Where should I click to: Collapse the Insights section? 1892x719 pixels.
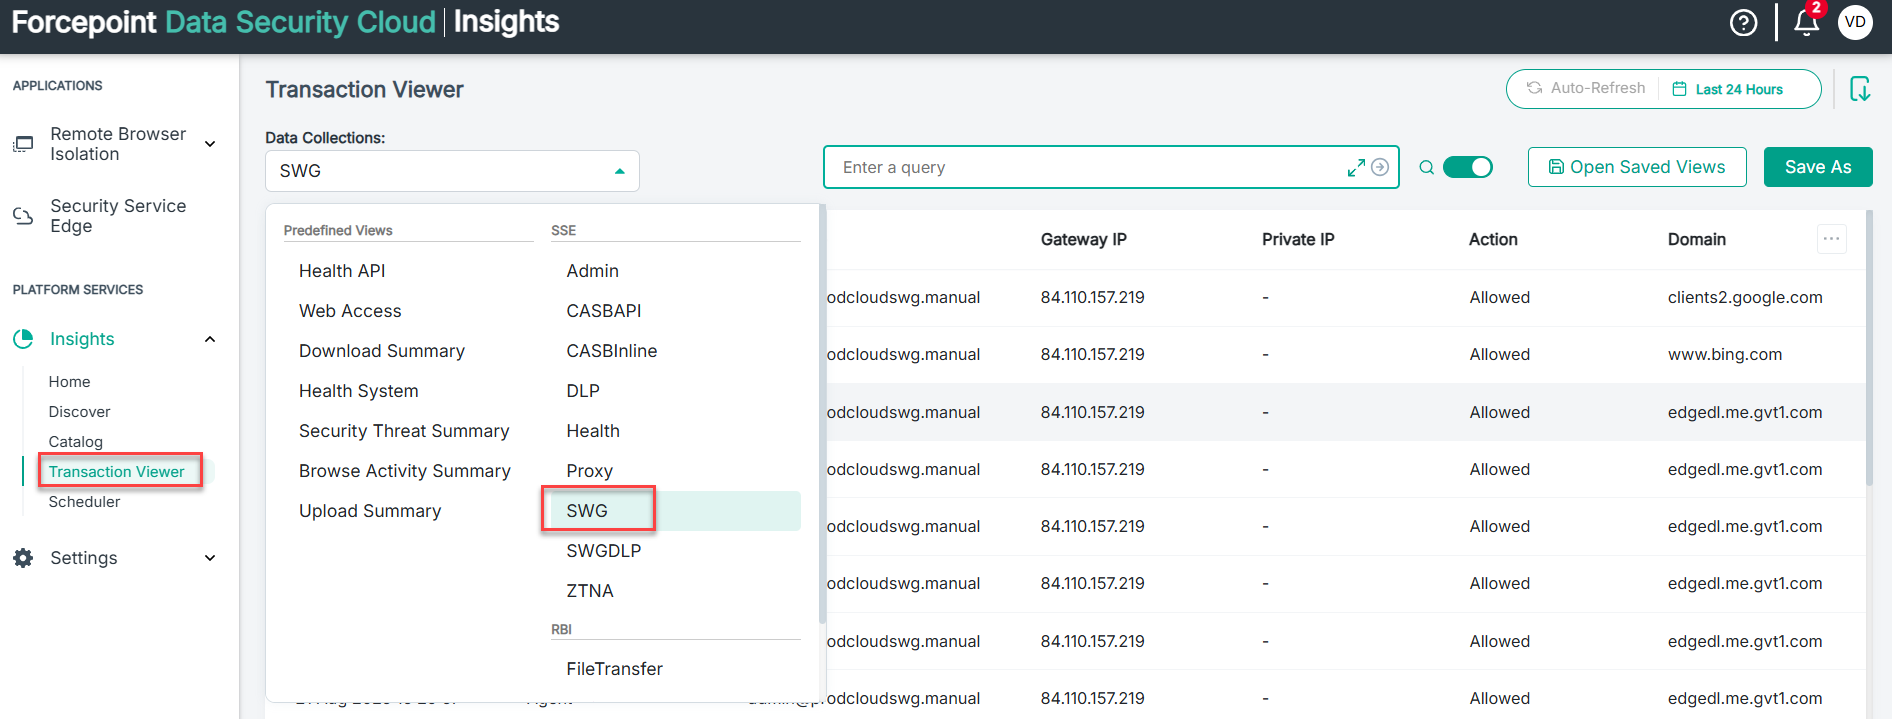[x=210, y=339]
